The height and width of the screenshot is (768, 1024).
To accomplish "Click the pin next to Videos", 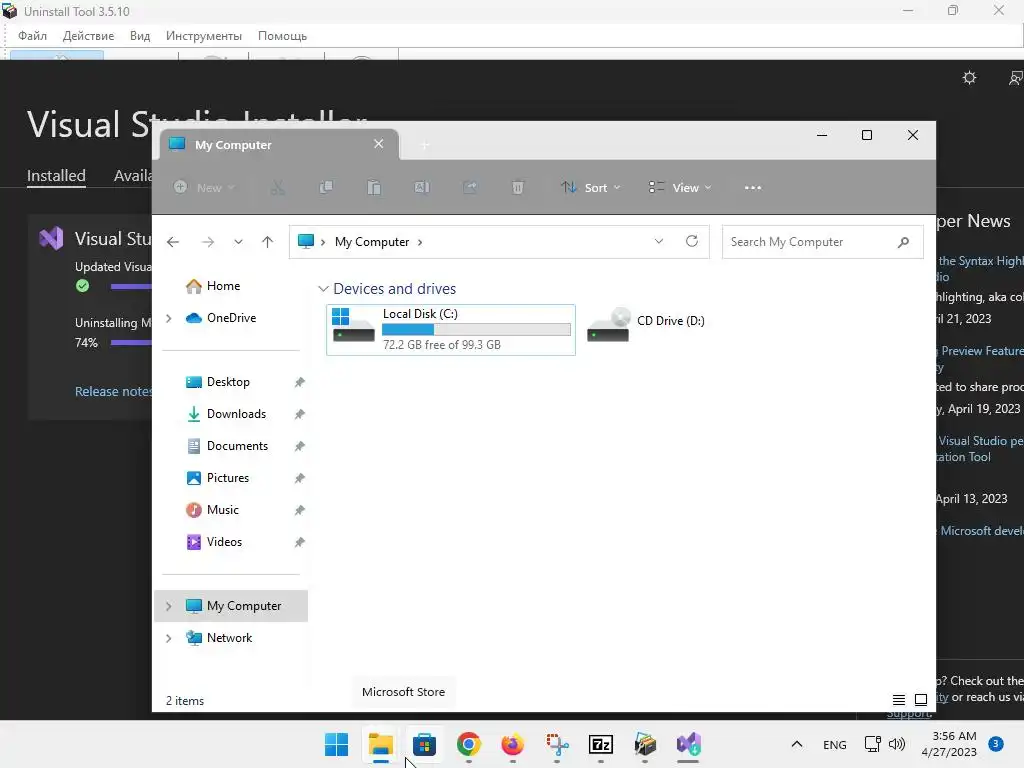I will [299, 542].
